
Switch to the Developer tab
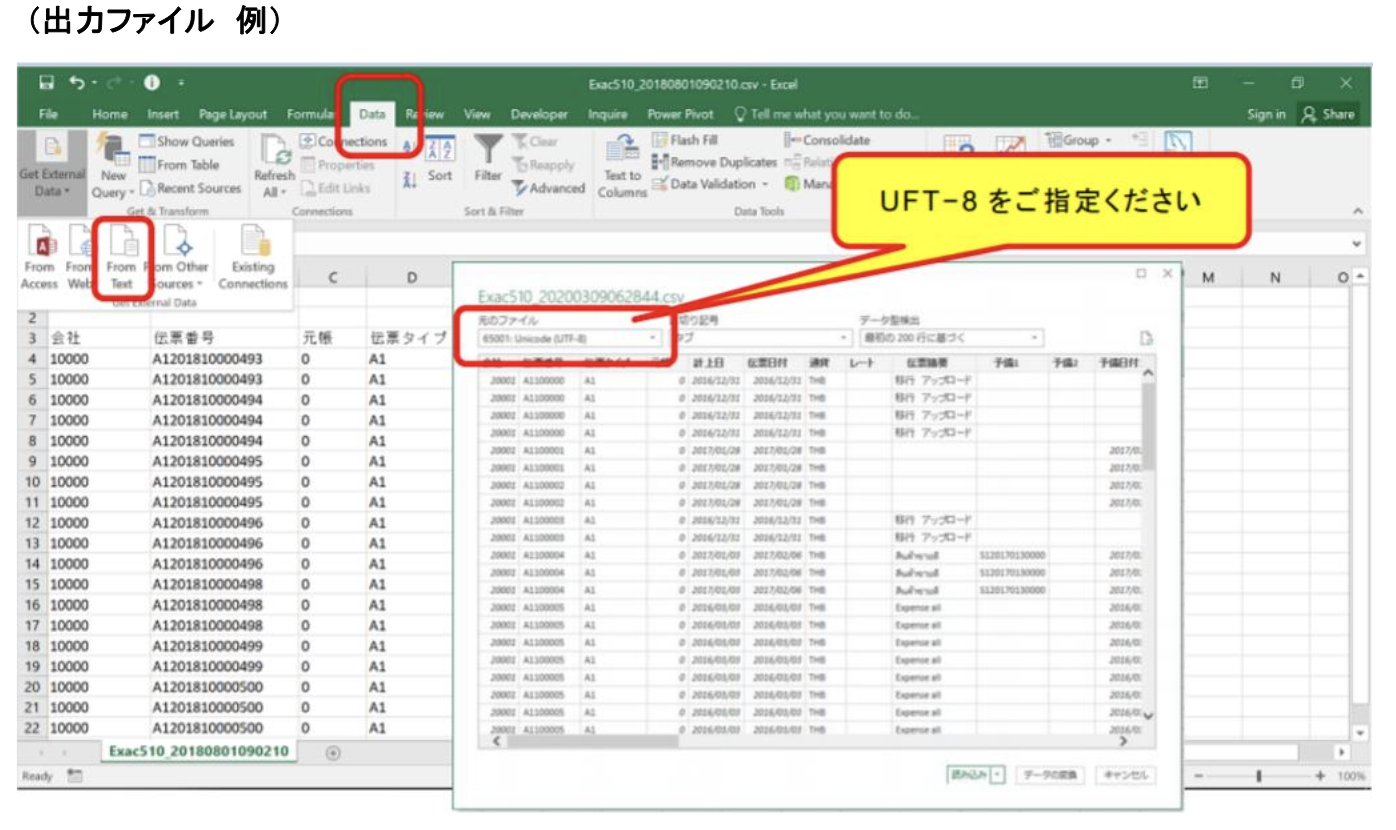[539, 114]
